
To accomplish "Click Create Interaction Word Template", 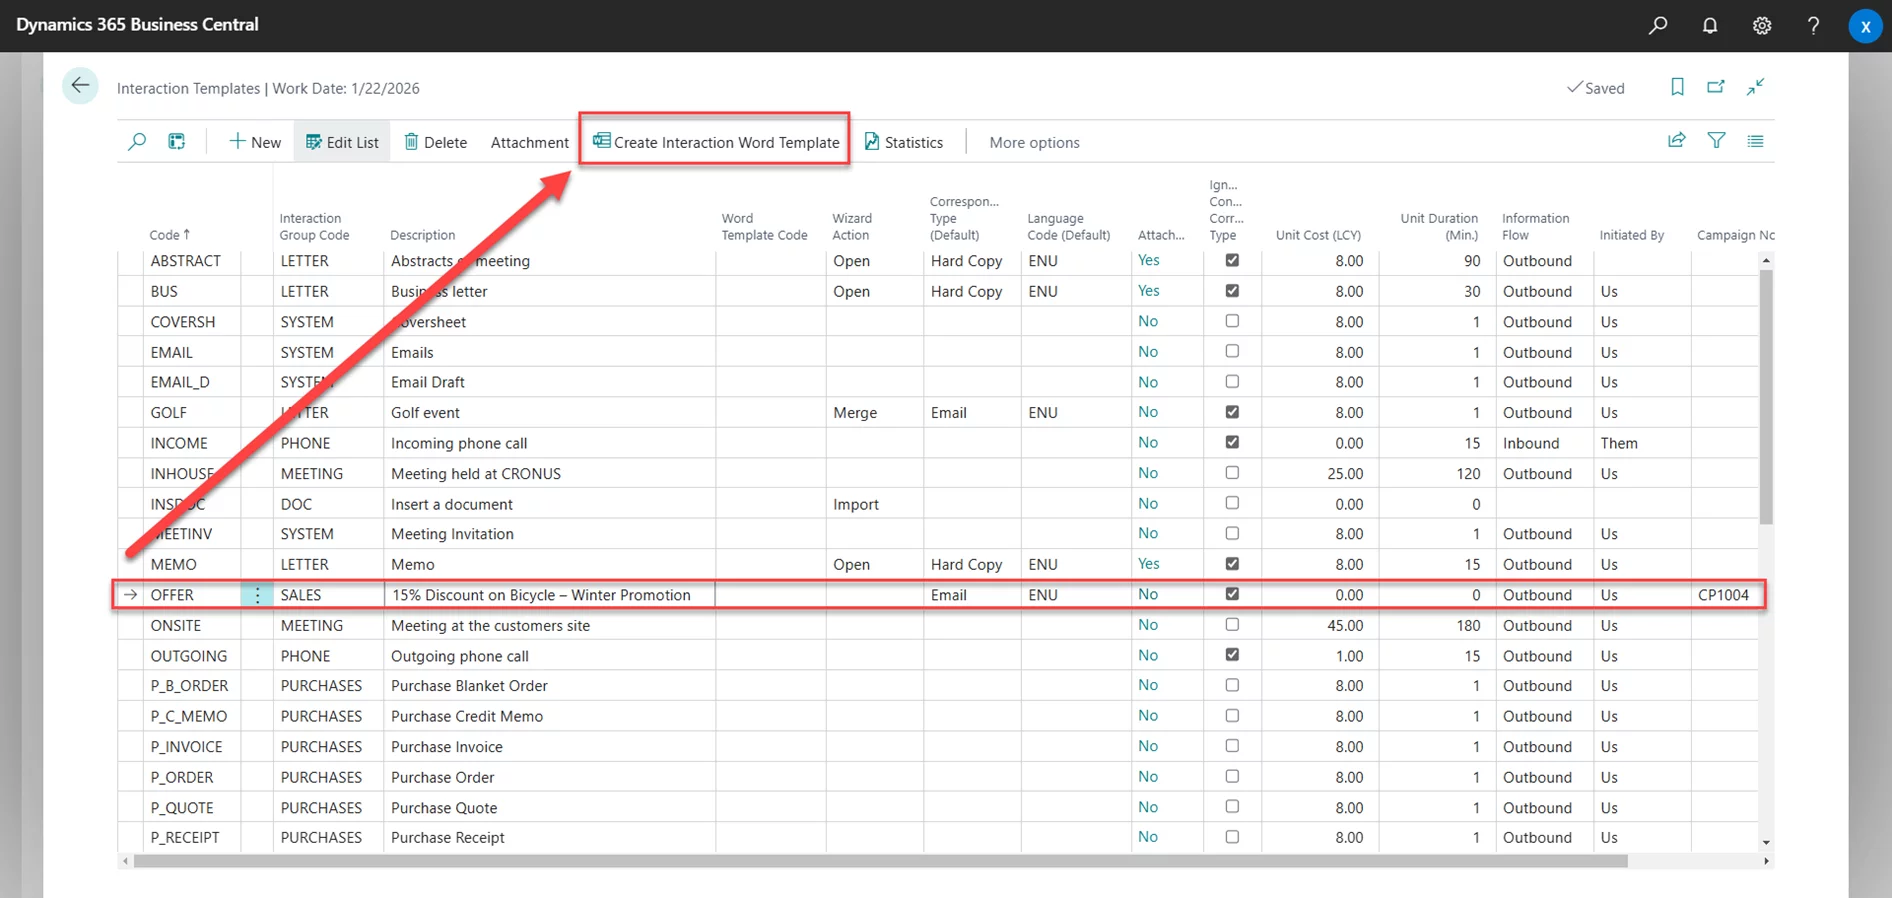I will 716,142.
